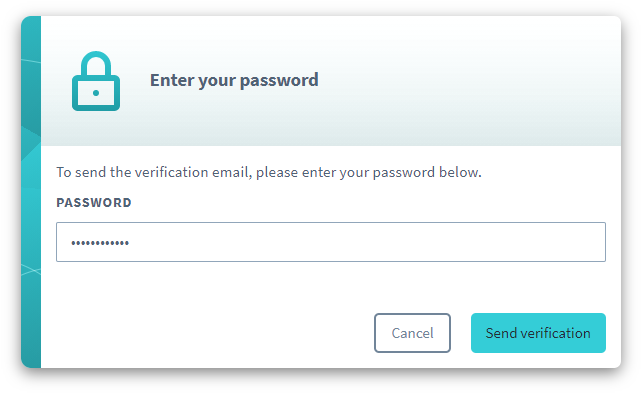Click the Cancel button
The height and width of the screenshot is (394, 642).
pyautogui.click(x=412, y=333)
